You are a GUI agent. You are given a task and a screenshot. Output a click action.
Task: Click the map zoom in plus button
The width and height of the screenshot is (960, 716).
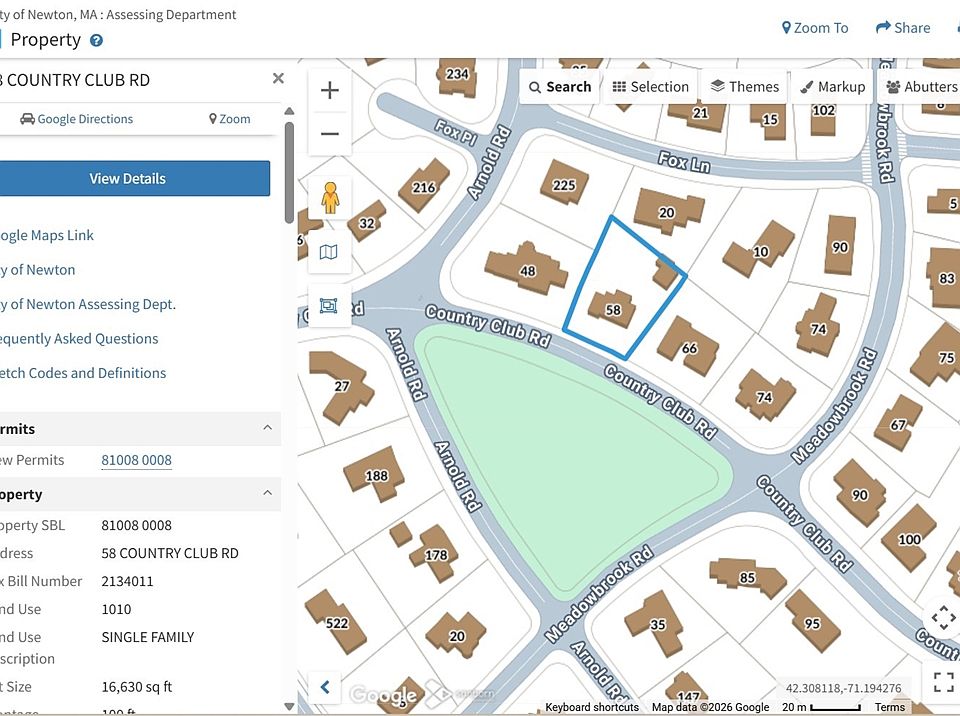(329, 91)
